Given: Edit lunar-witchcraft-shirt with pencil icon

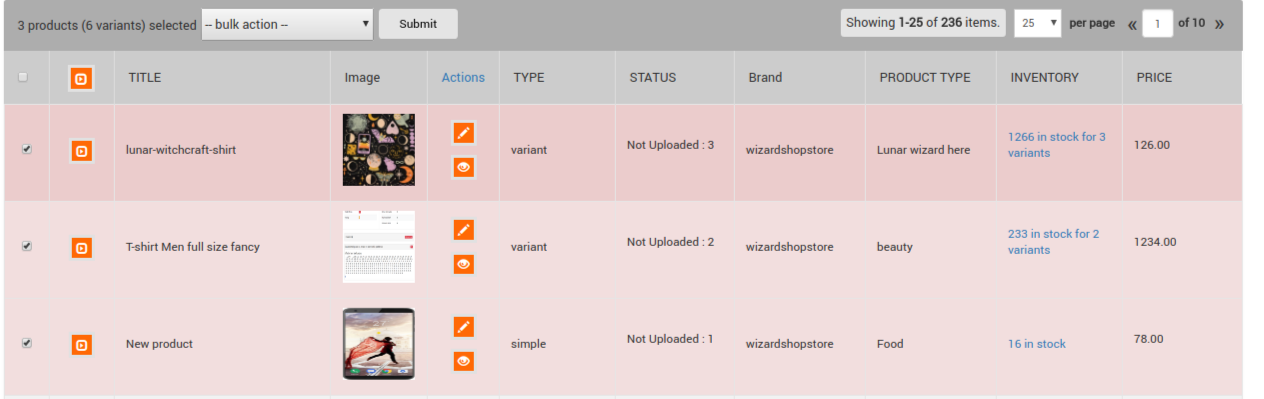Looking at the screenshot, I should coord(463,133).
